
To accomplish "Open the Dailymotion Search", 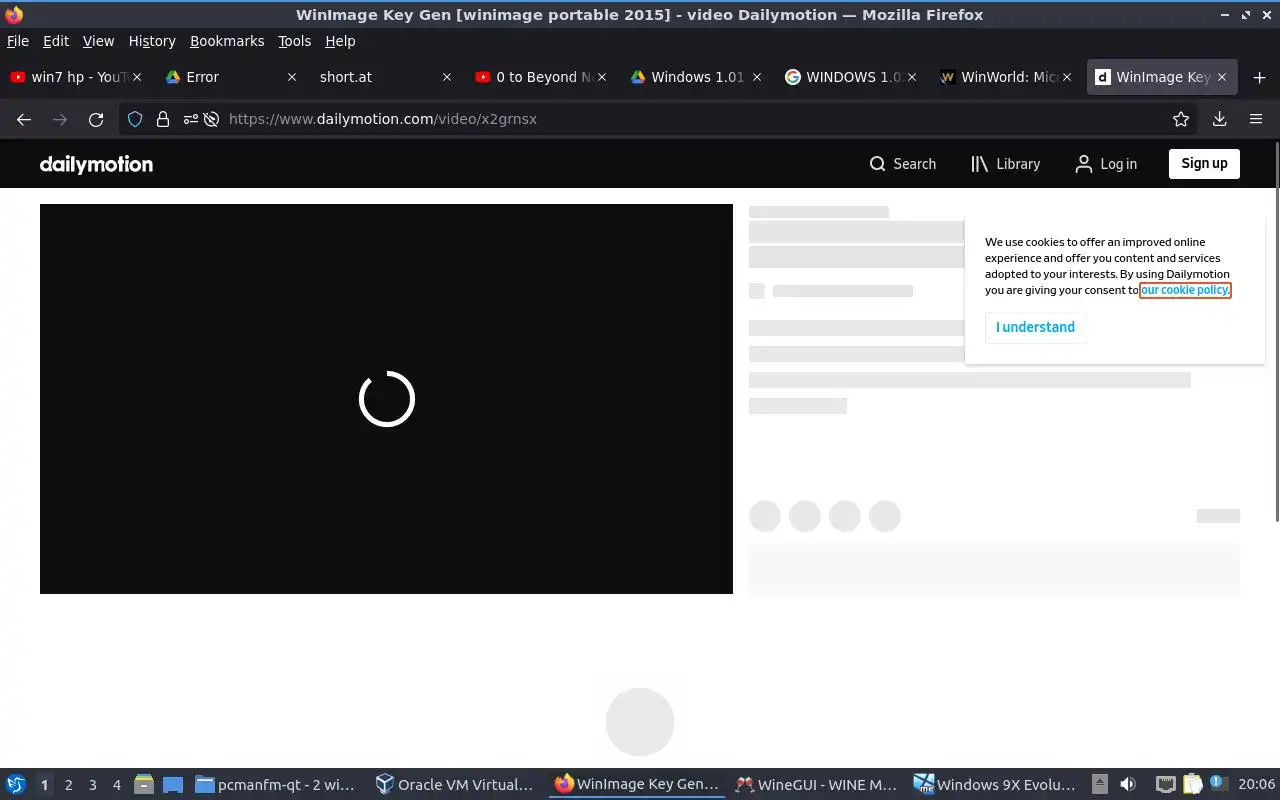I will (x=903, y=164).
